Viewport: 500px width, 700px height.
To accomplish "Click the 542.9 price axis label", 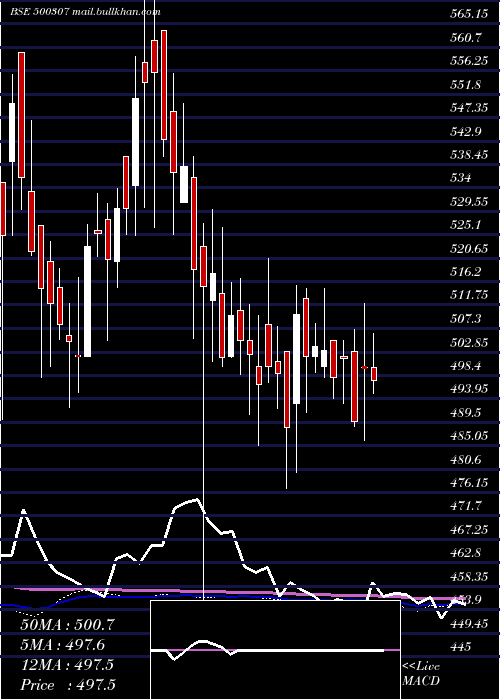I will click(465, 132).
